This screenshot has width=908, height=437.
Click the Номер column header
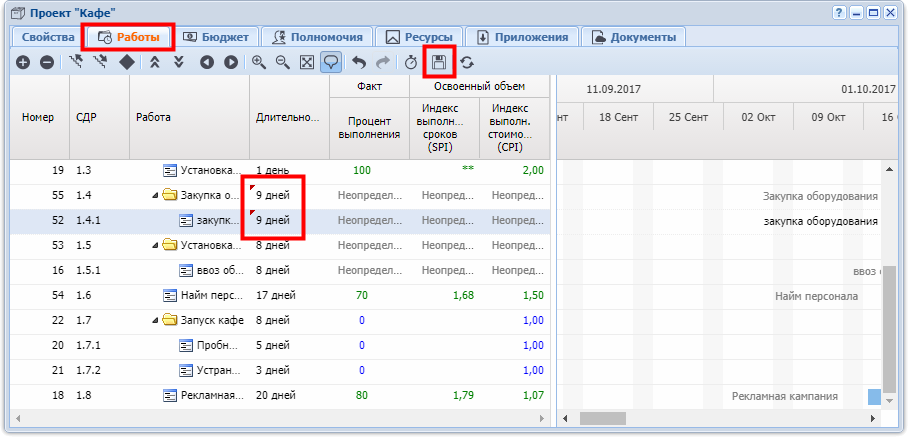click(40, 117)
